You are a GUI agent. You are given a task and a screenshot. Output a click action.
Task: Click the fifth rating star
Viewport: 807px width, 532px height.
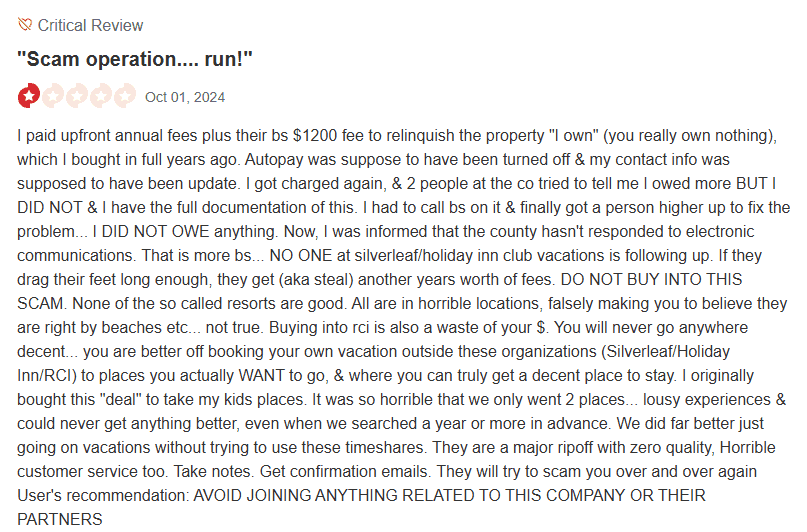tap(124, 96)
